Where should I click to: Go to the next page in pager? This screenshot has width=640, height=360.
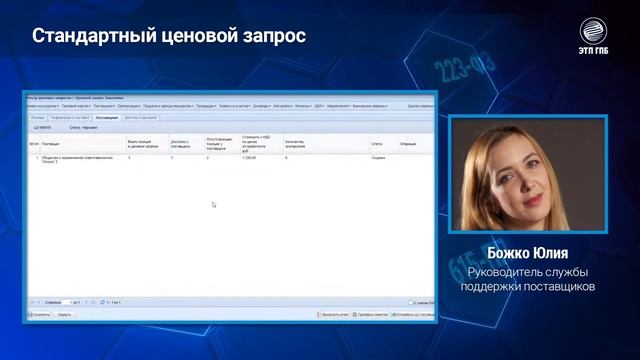click(x=86, y=302)
